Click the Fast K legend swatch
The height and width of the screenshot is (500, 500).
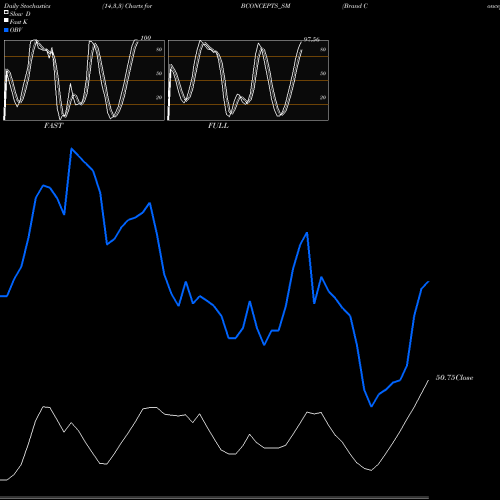coord(6,20)
